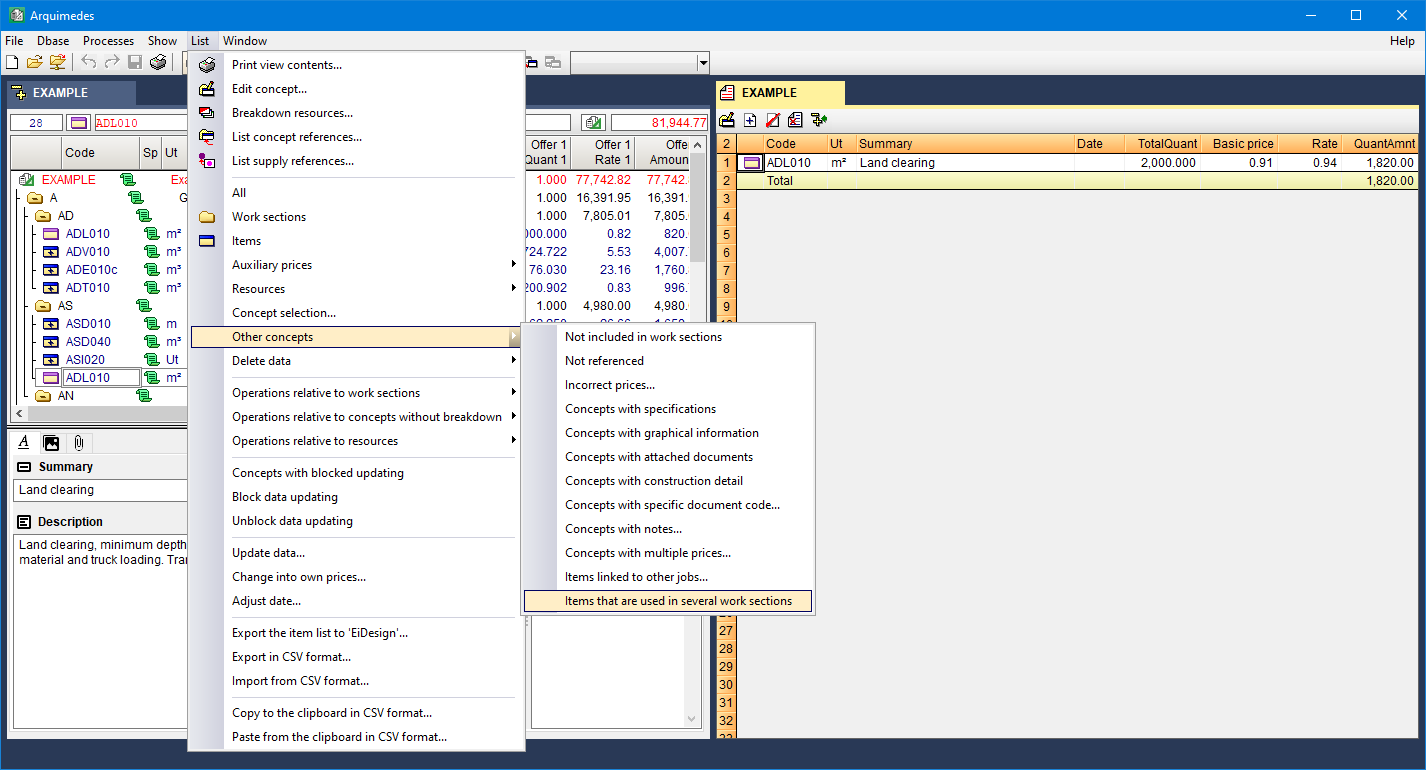Open the paperclip attachments icon
Image resolution: width=1426 pixels, height=770 pixels.
pyautogui.click(x=78, y=443)
